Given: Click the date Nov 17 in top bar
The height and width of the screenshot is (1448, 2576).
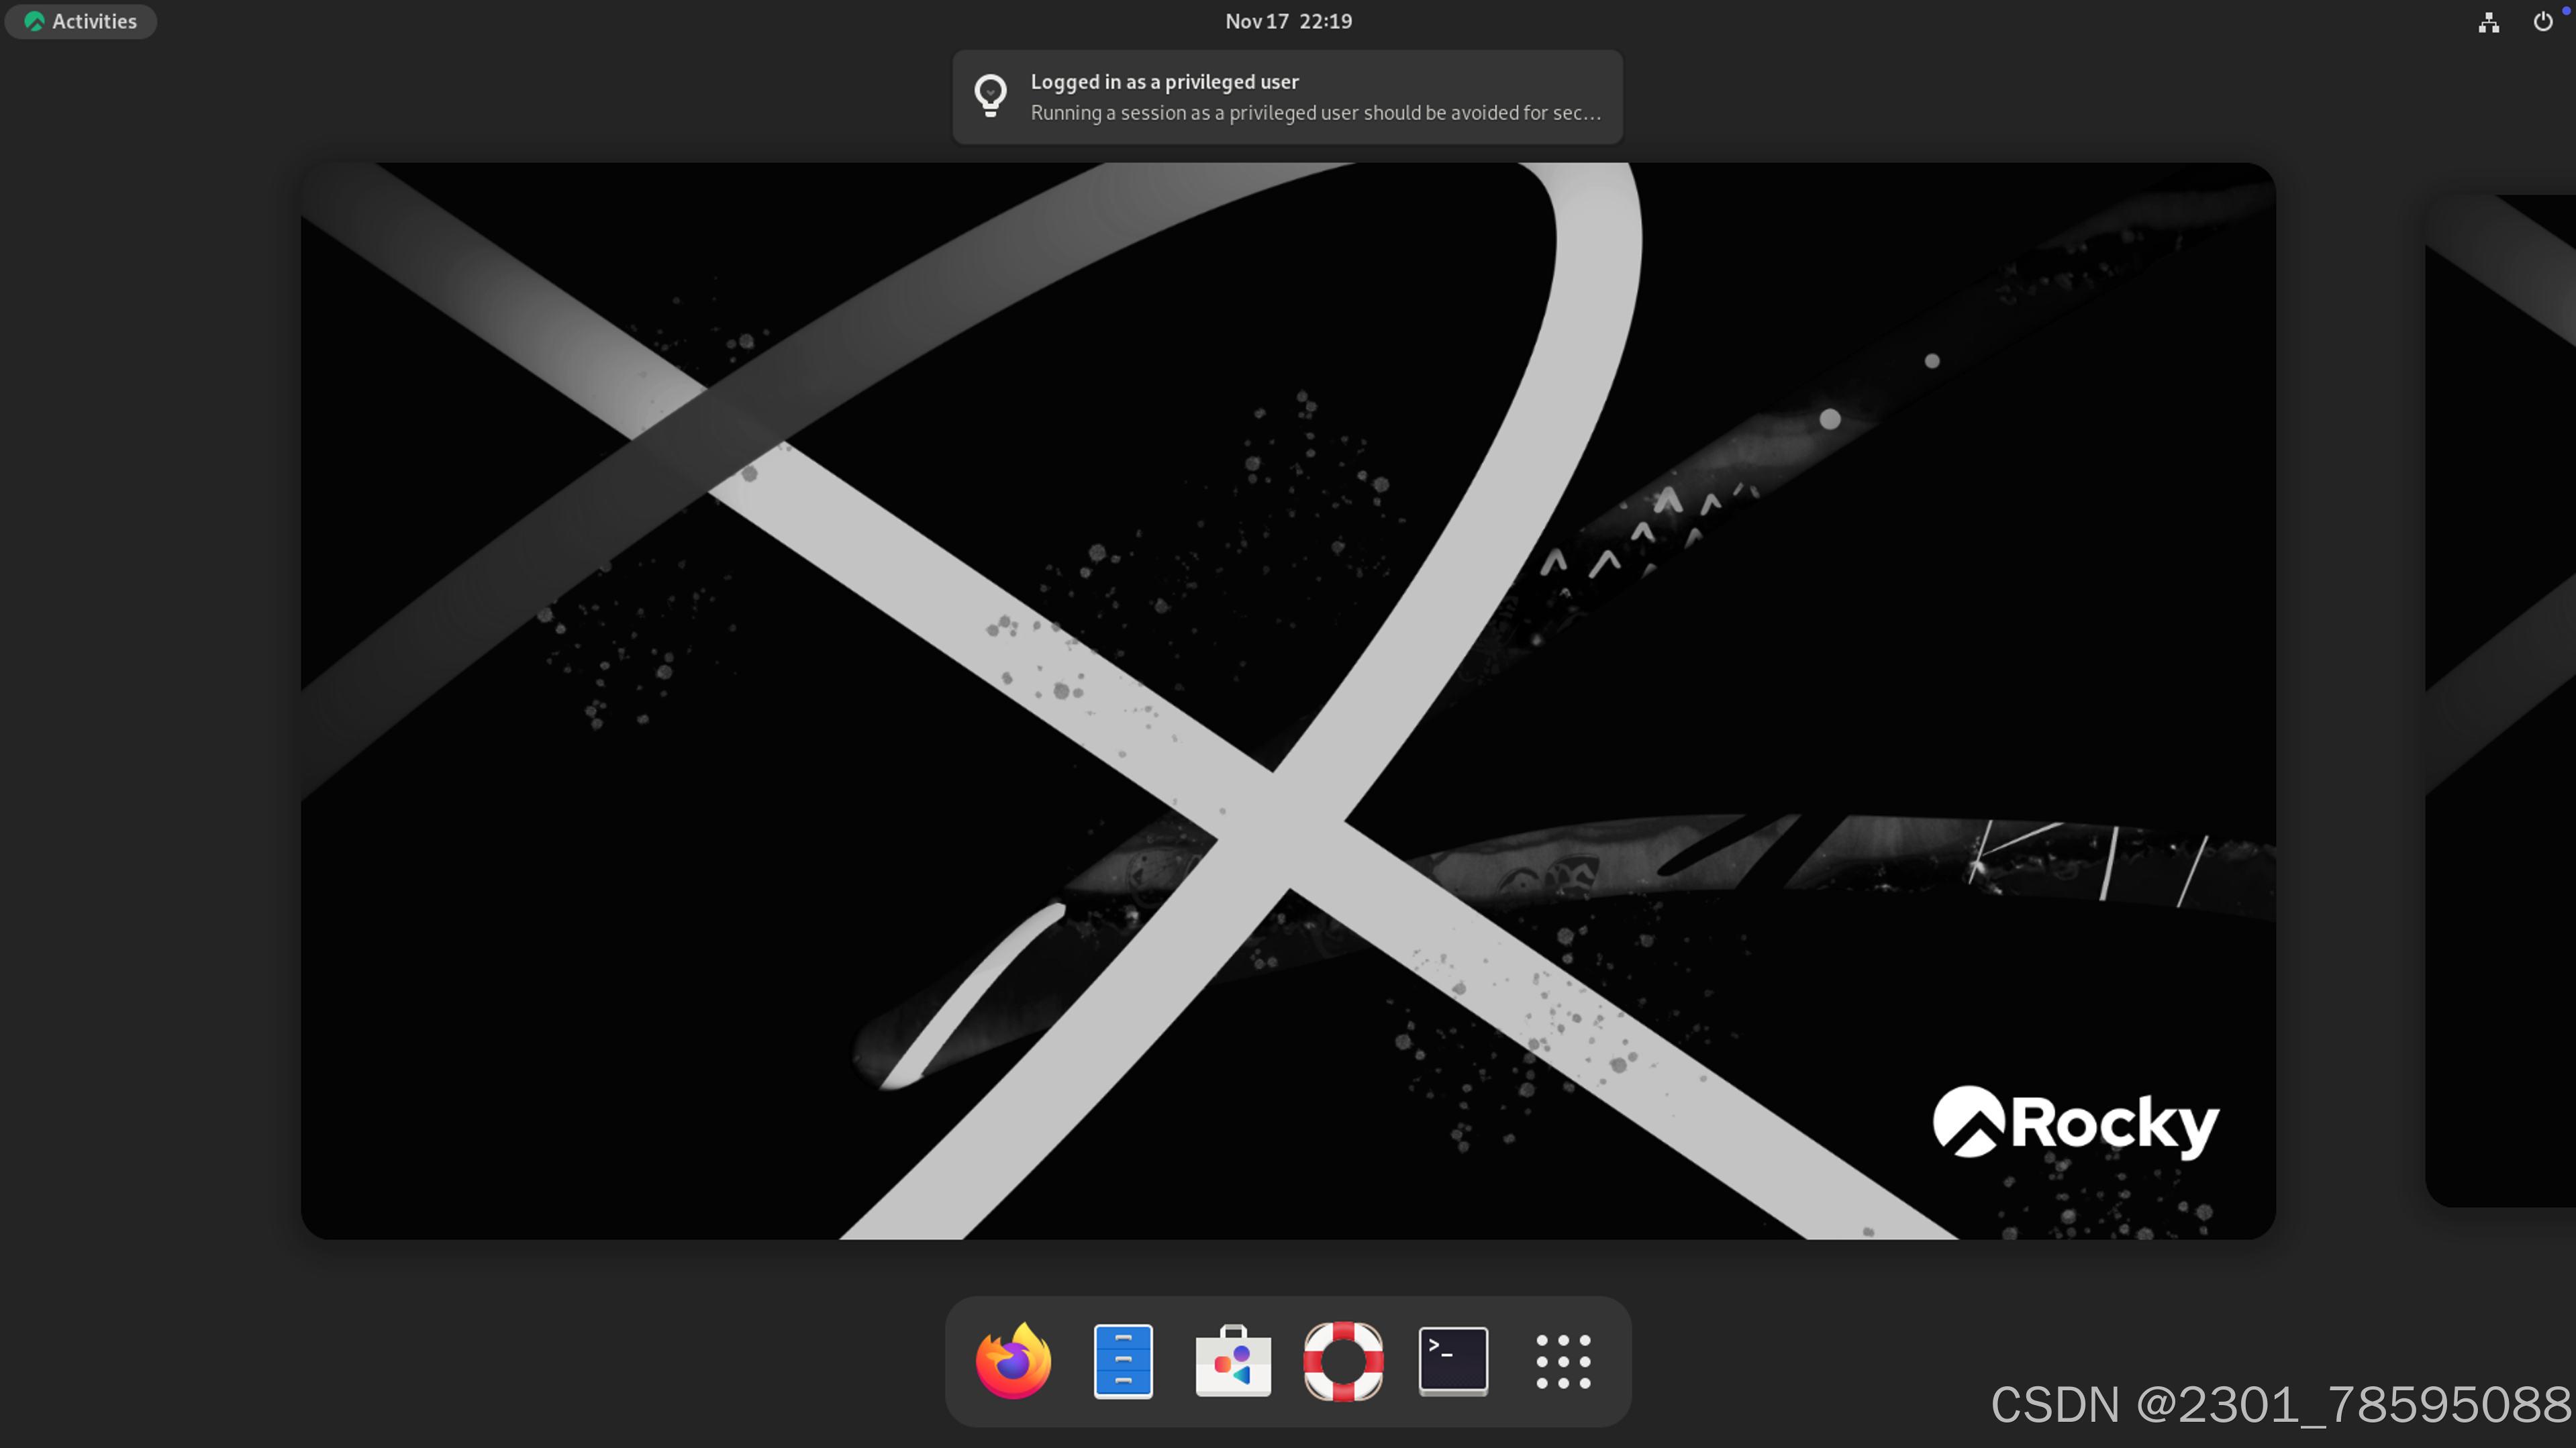Looking at the screenshot, I should 1257,21.
